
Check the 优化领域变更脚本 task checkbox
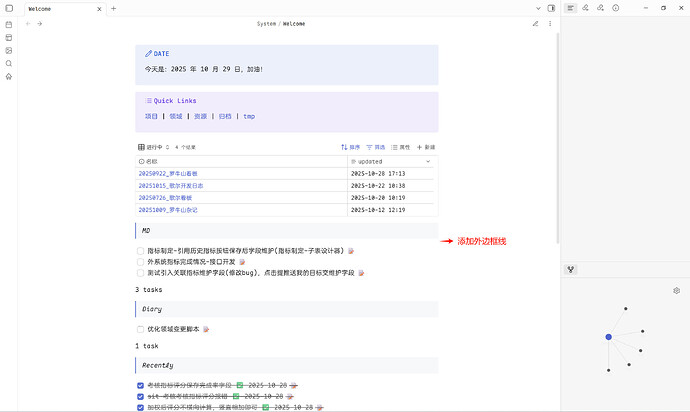[x=141, y=328]
